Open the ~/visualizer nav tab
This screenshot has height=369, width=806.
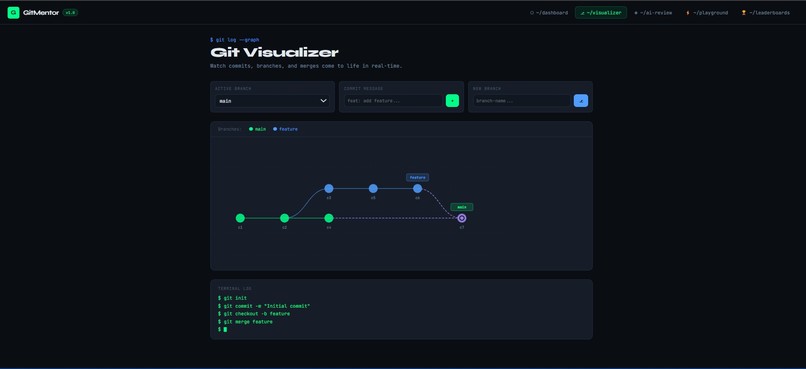(601, 13)
